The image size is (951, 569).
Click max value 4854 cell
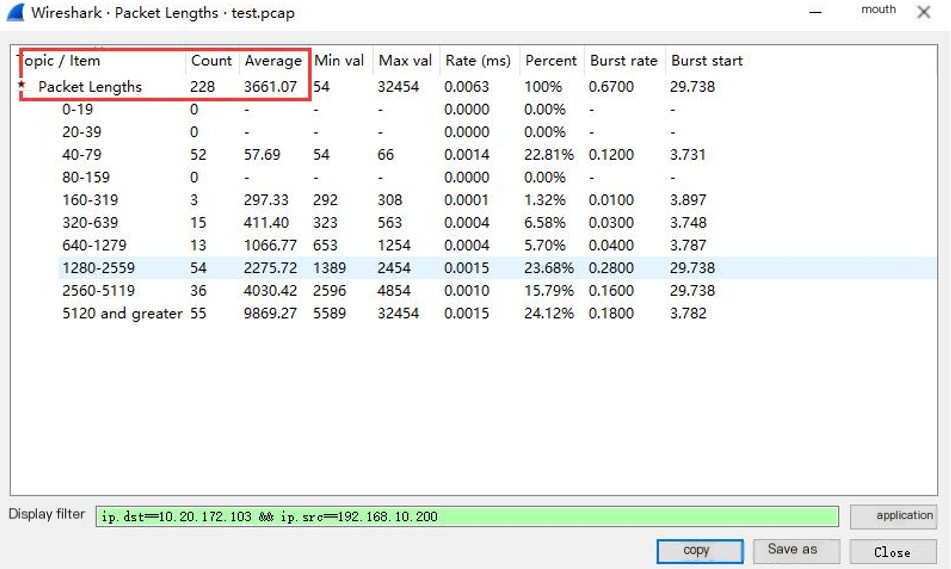(394, 291)
